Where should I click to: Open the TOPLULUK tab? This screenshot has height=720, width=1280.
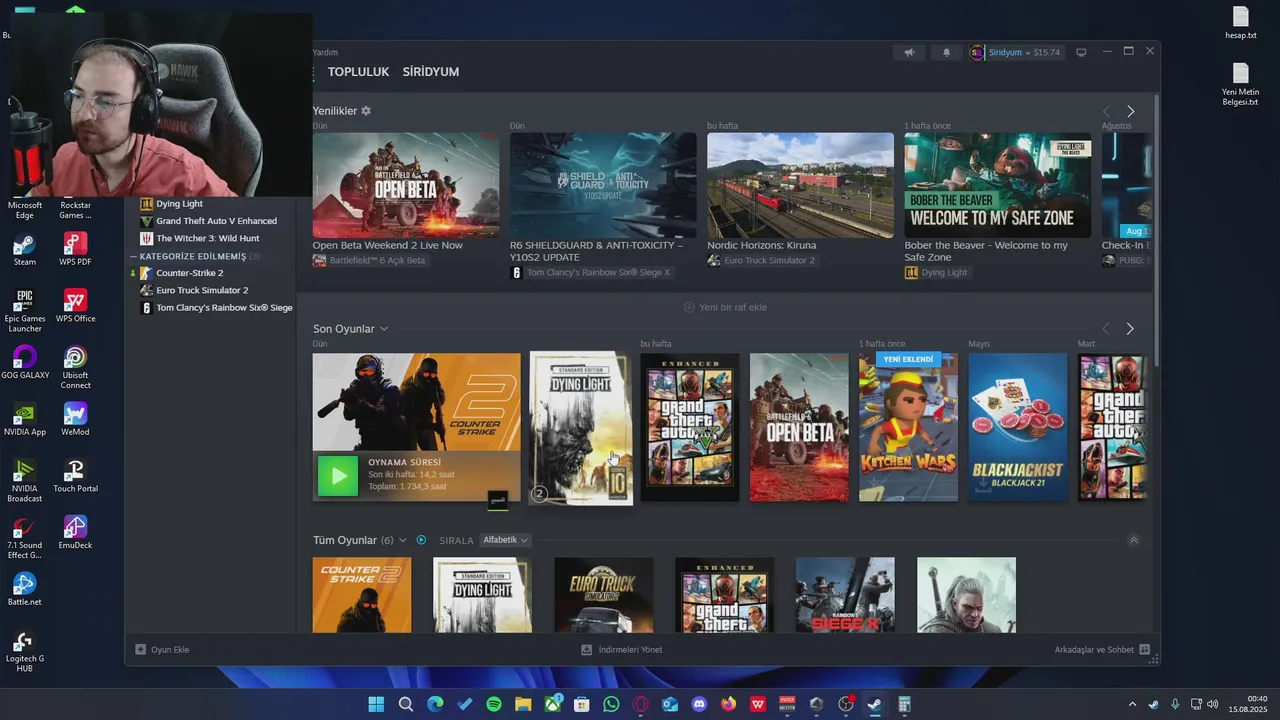click(358, 72)
